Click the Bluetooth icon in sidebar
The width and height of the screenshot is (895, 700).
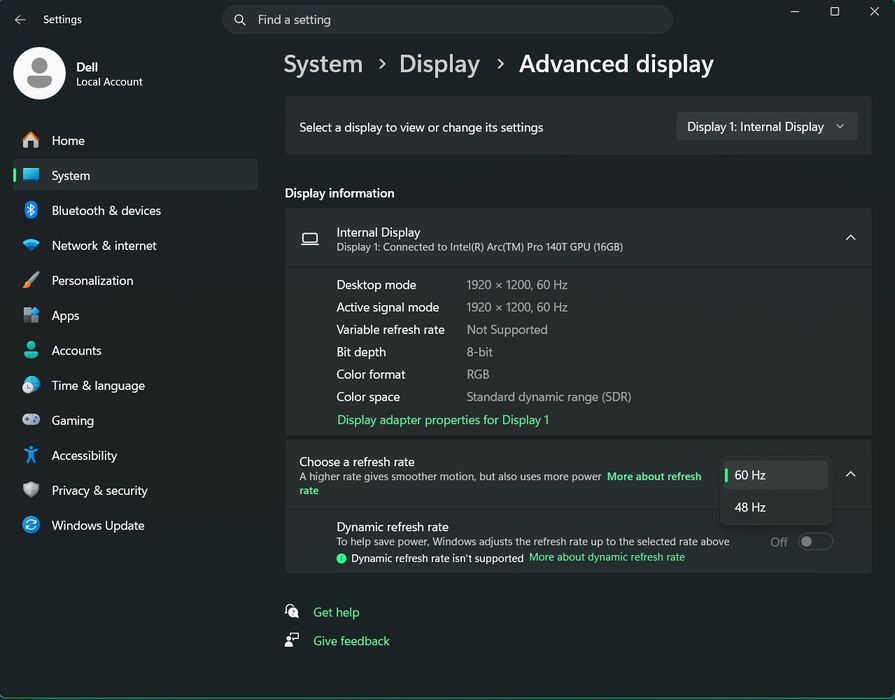pyautogui.click(x=31, y=210)
